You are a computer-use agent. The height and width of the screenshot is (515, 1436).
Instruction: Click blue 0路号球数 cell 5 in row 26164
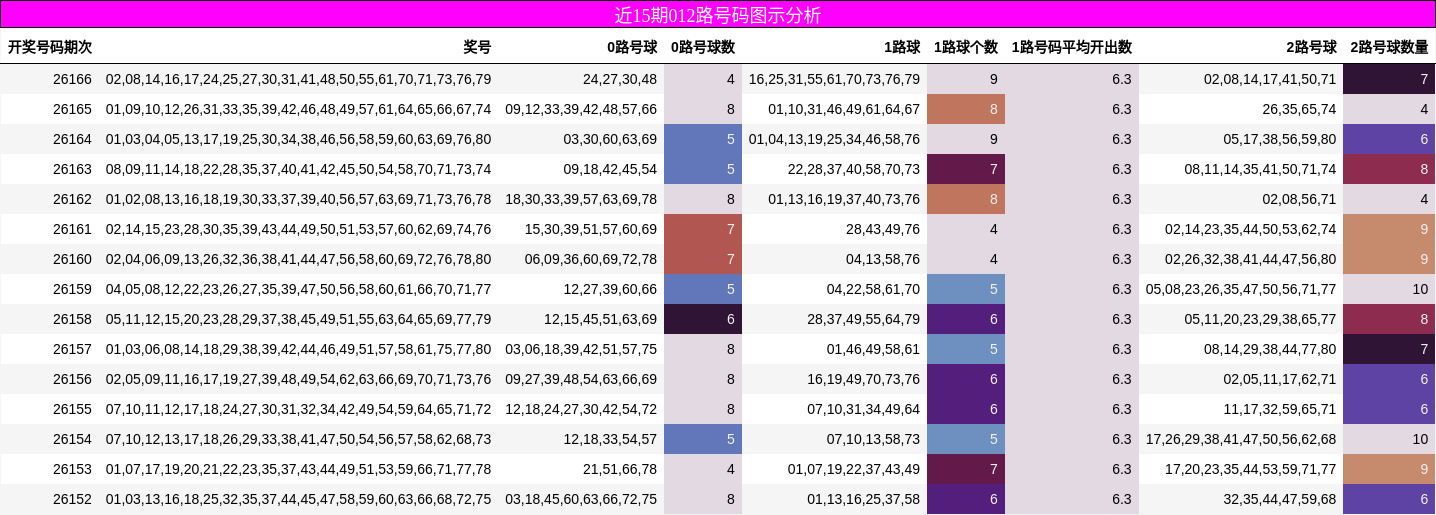(x=703, y=139)
